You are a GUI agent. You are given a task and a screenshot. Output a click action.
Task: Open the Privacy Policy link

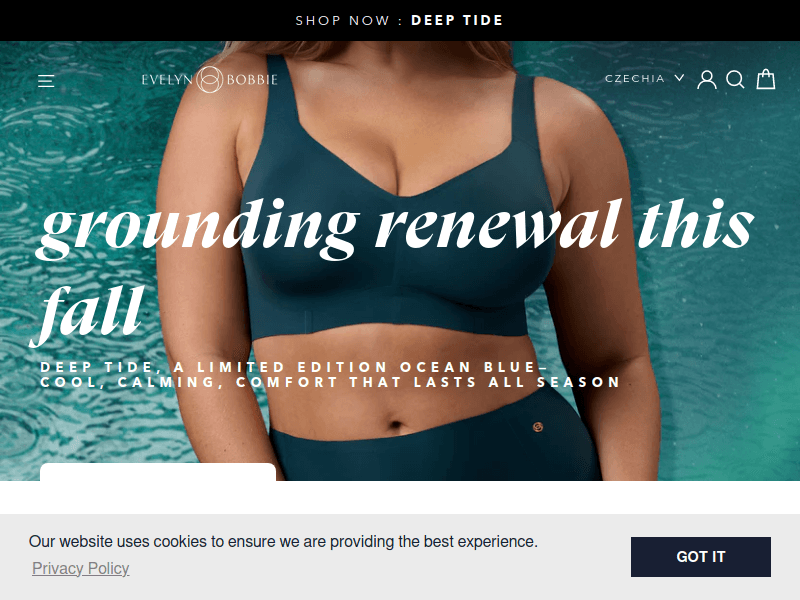point(81,568)
